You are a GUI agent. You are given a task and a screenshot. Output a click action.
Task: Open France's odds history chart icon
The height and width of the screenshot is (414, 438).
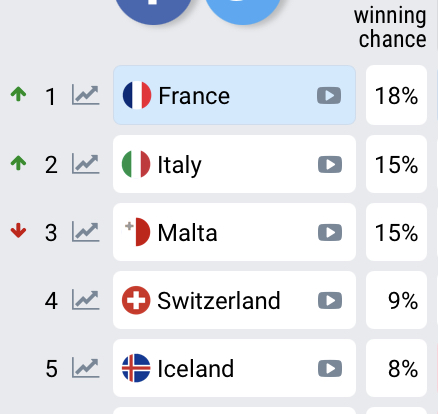(86, 95)
